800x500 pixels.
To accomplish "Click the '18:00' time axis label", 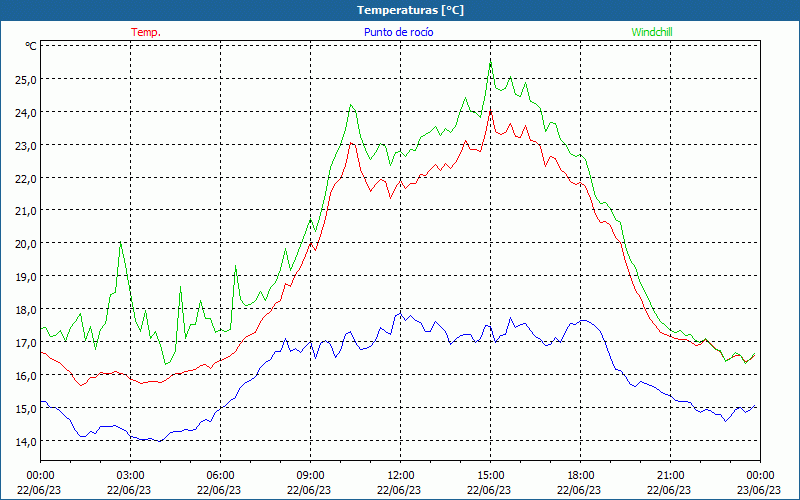I will pos(580,476).
